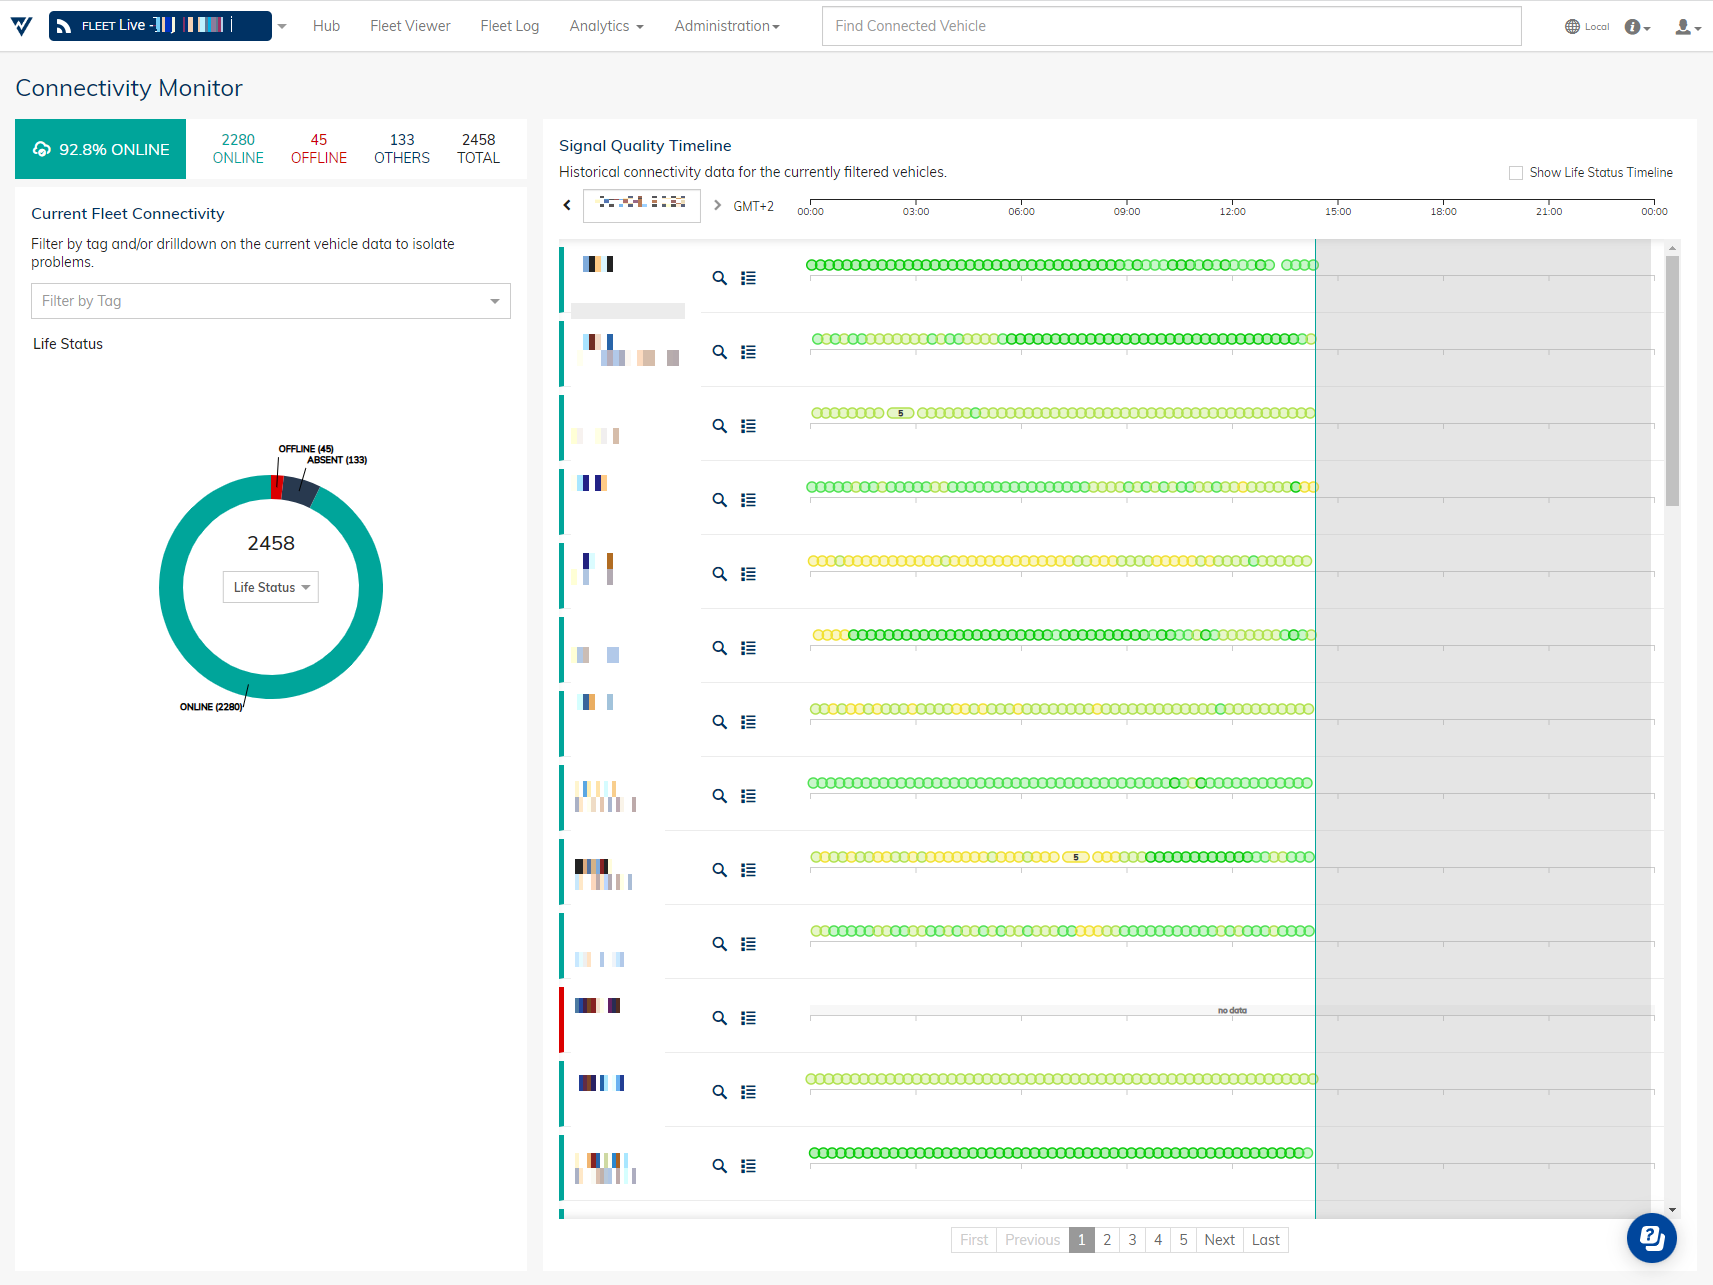Go to page 5 of results
This screenshot has width=1713, height=1285.
[1183, 1240]
